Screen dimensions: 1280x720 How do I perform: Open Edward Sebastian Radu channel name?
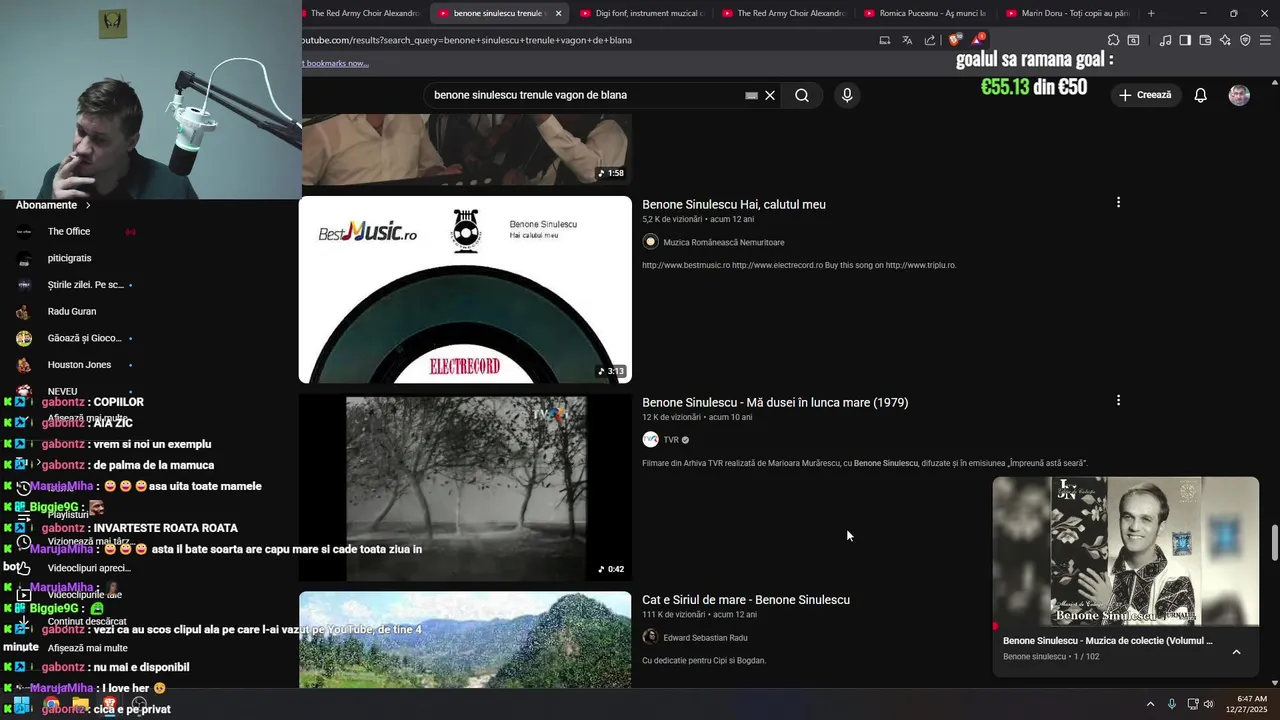click(x=705, y=638)
